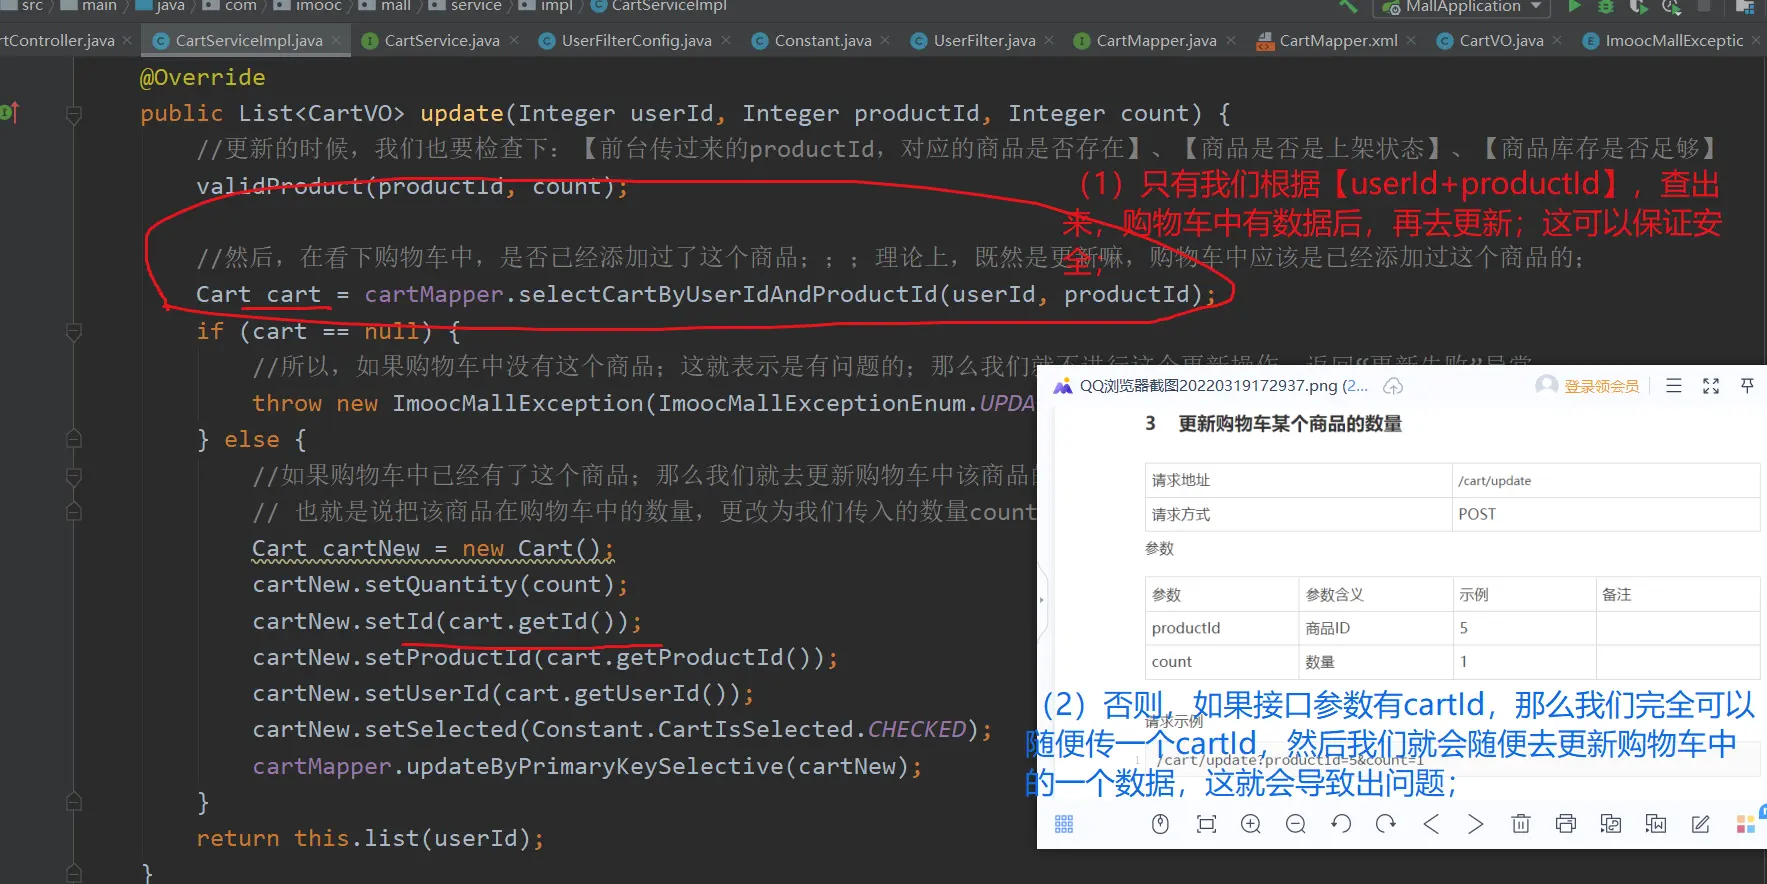Fit the image to window size
This screenshot has height=884, width=1767.
click(x=1206, y=824)
